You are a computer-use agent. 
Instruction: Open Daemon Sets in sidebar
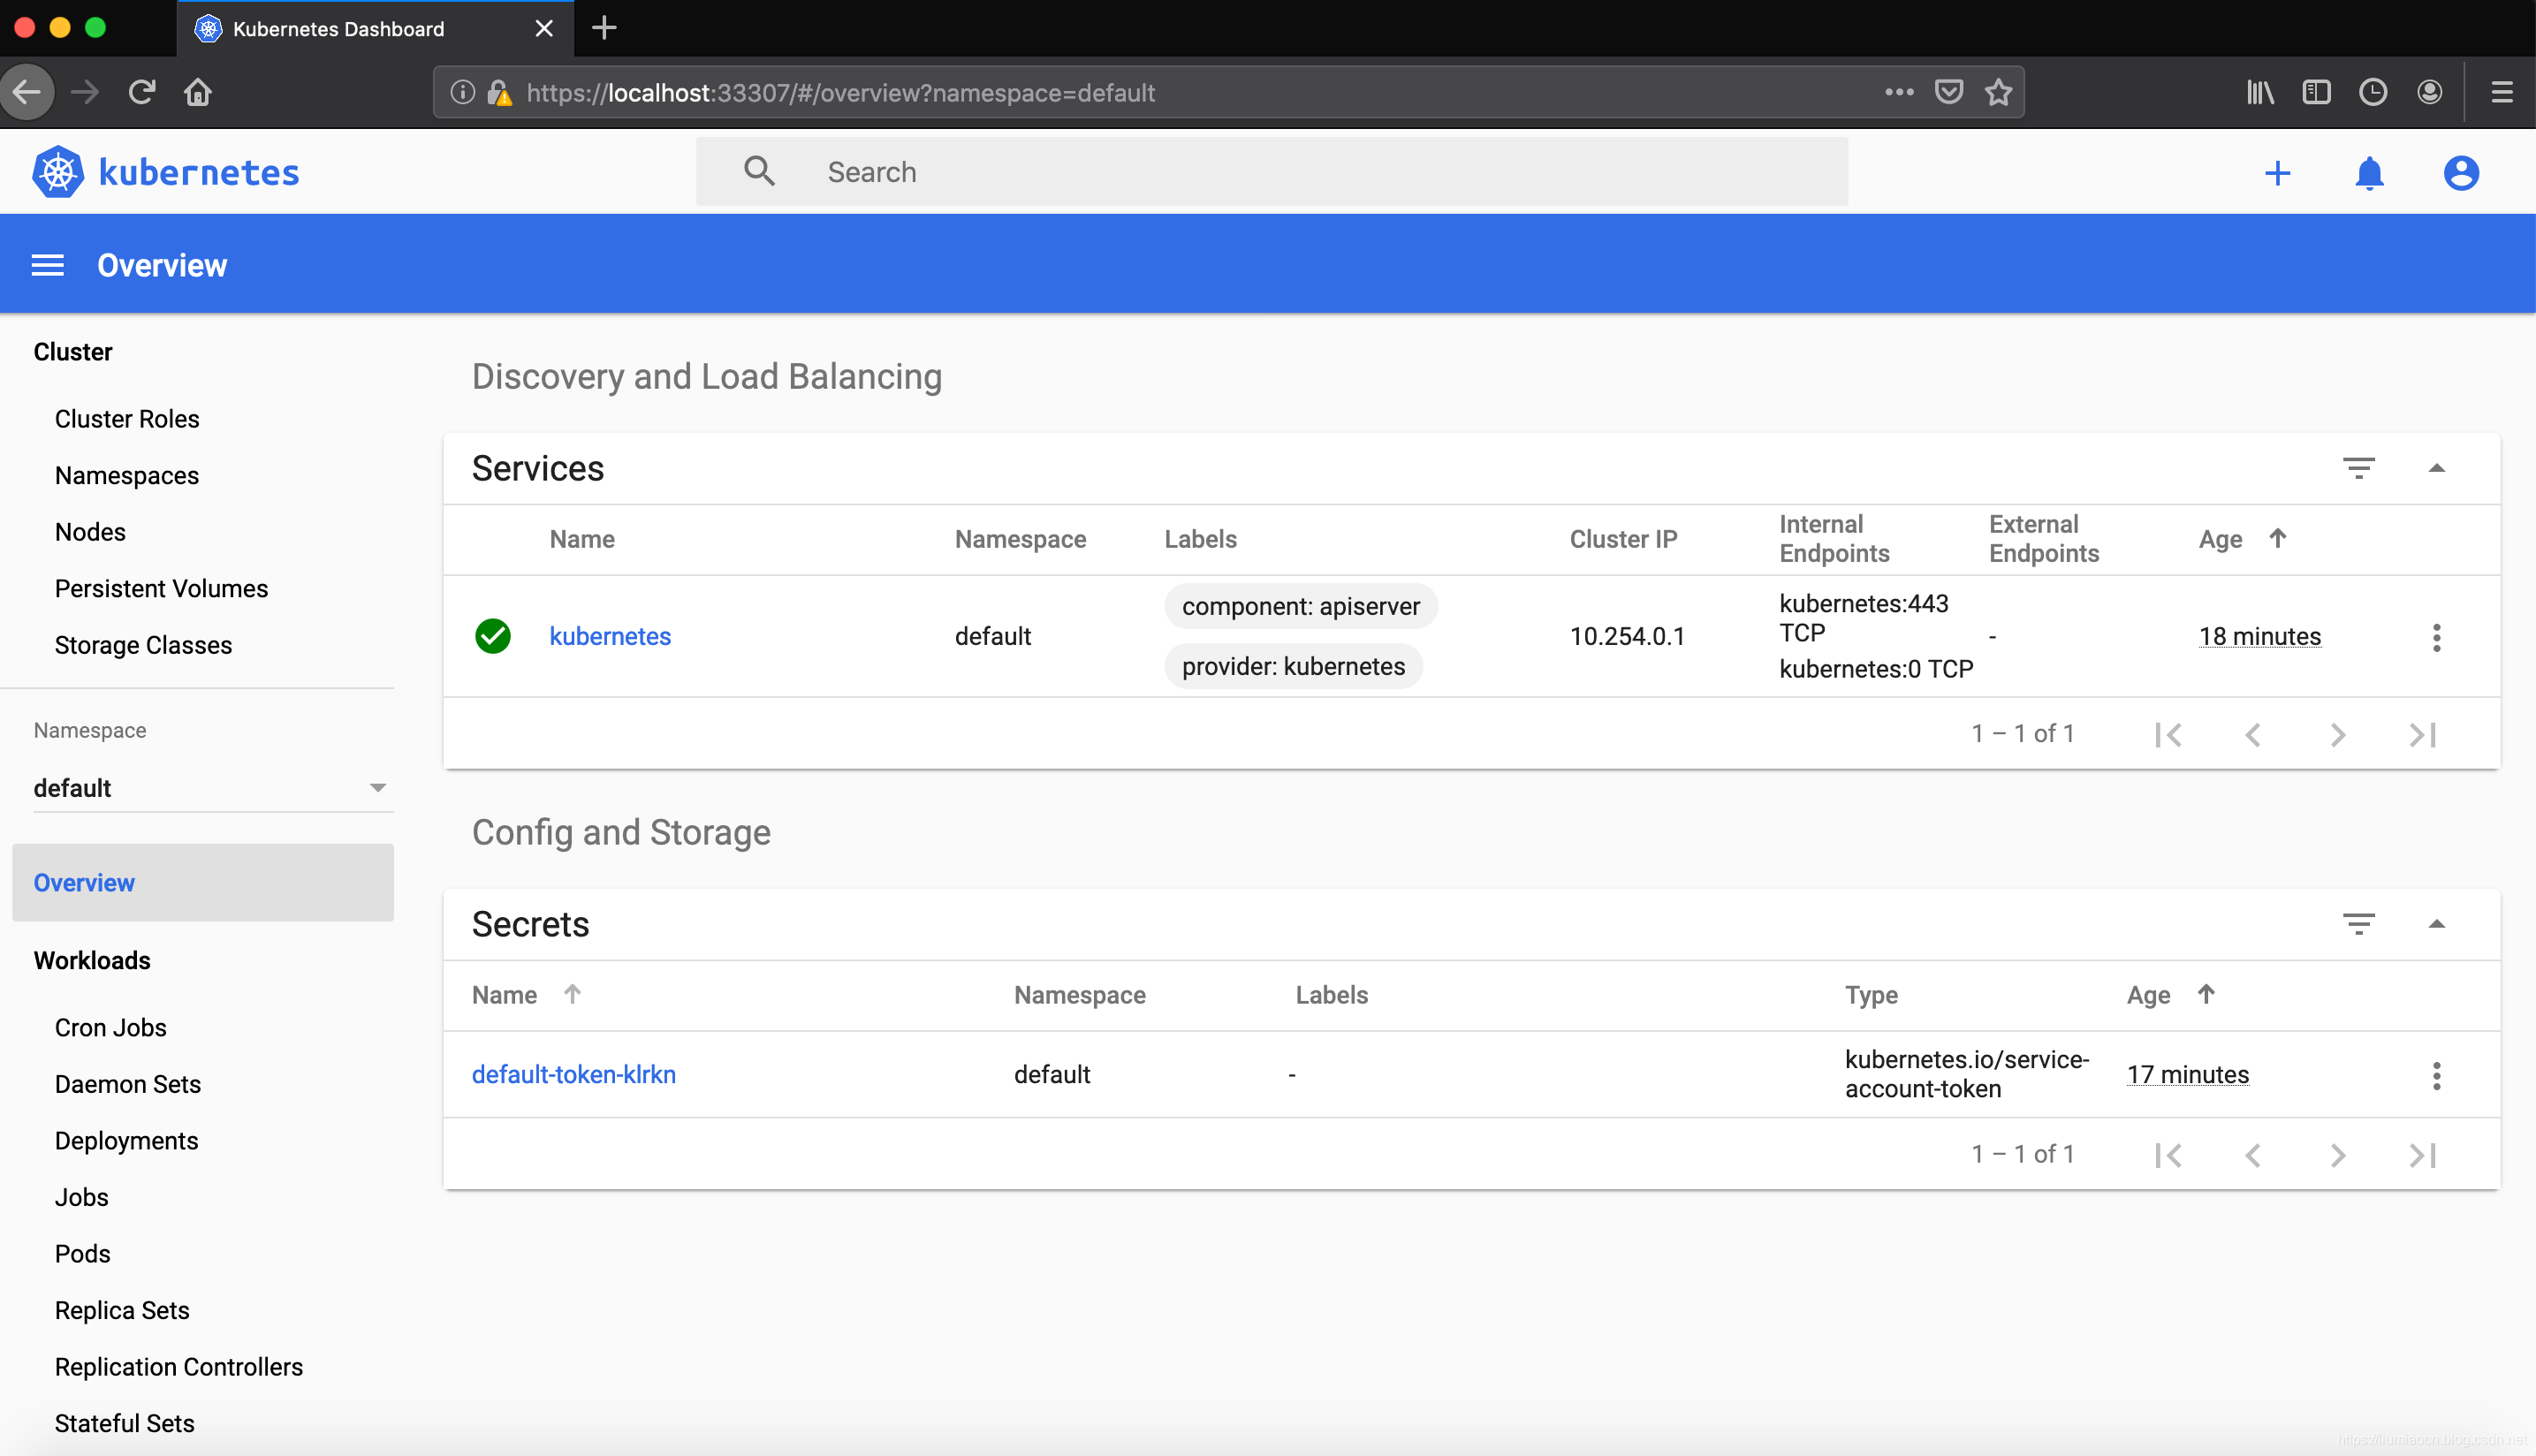[x=127, y=1084]
